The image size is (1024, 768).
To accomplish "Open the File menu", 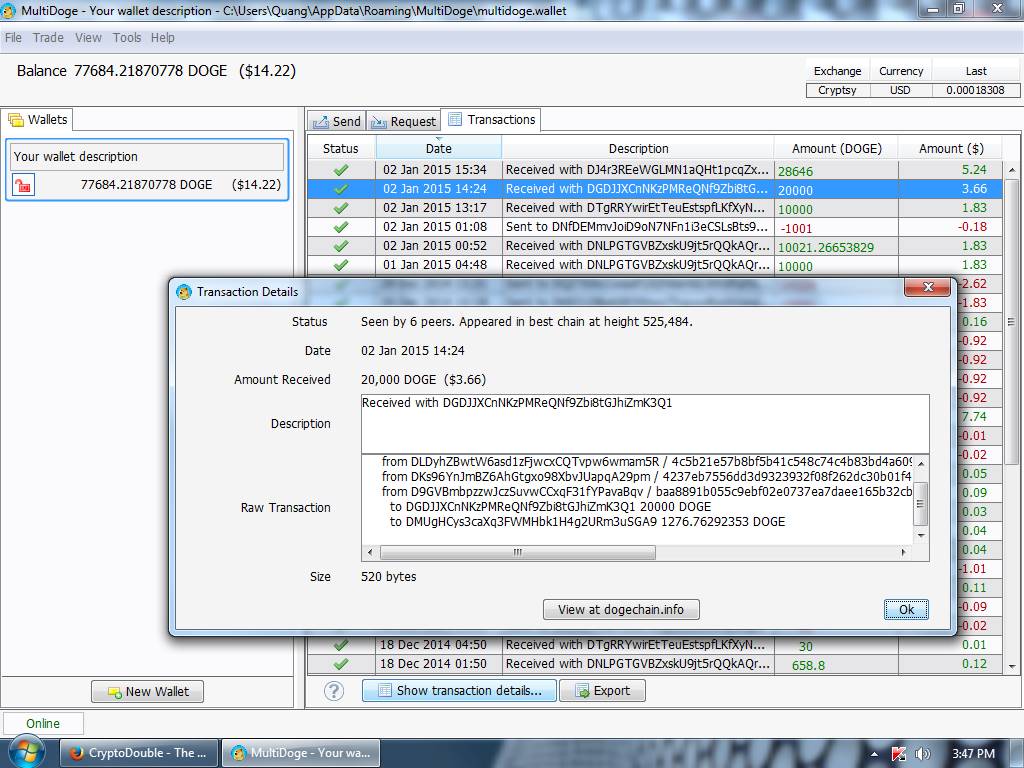I will pyautogui.click(x=13, y=38).
